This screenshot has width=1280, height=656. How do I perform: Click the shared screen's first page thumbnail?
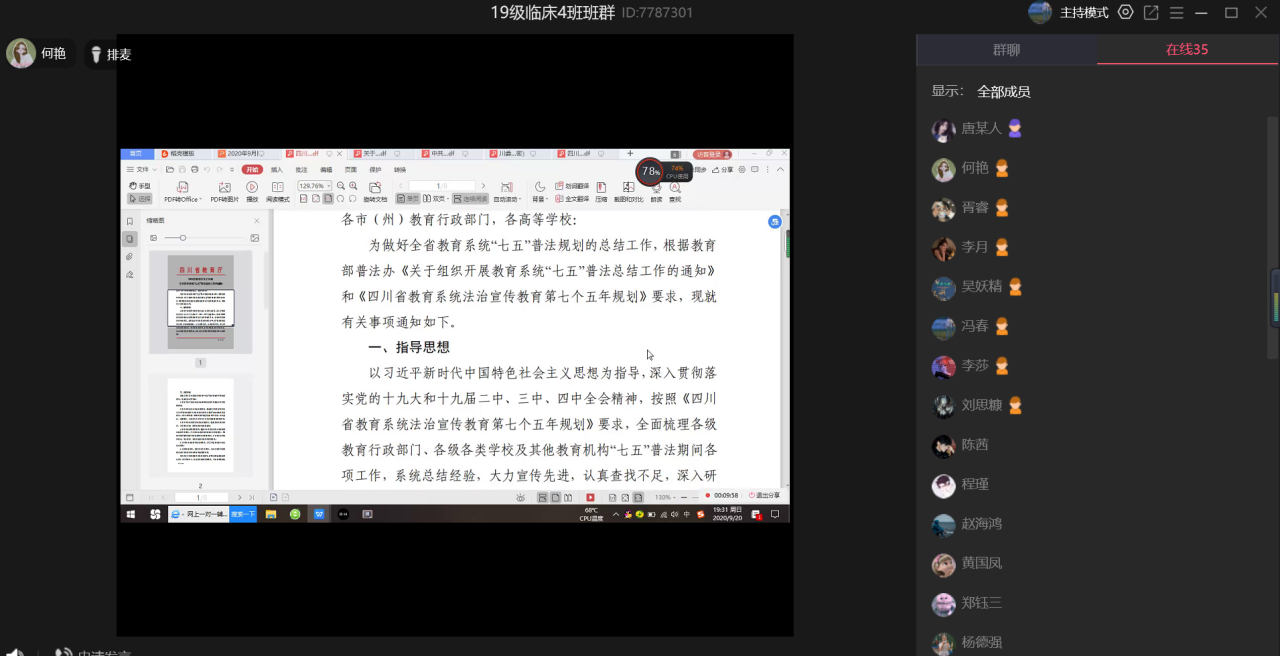point(200,303)
